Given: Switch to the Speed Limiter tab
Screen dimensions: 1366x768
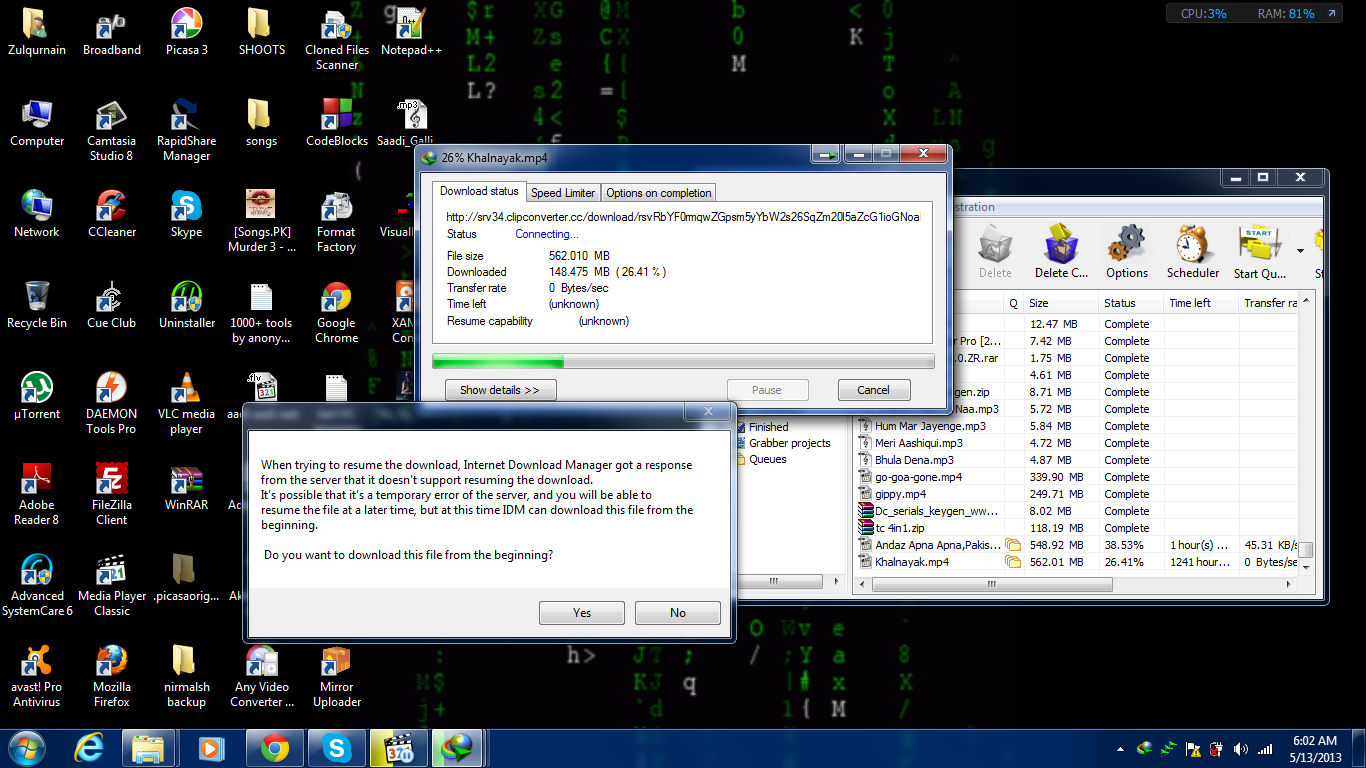Looking at the screenshot, I should (563, 193).
